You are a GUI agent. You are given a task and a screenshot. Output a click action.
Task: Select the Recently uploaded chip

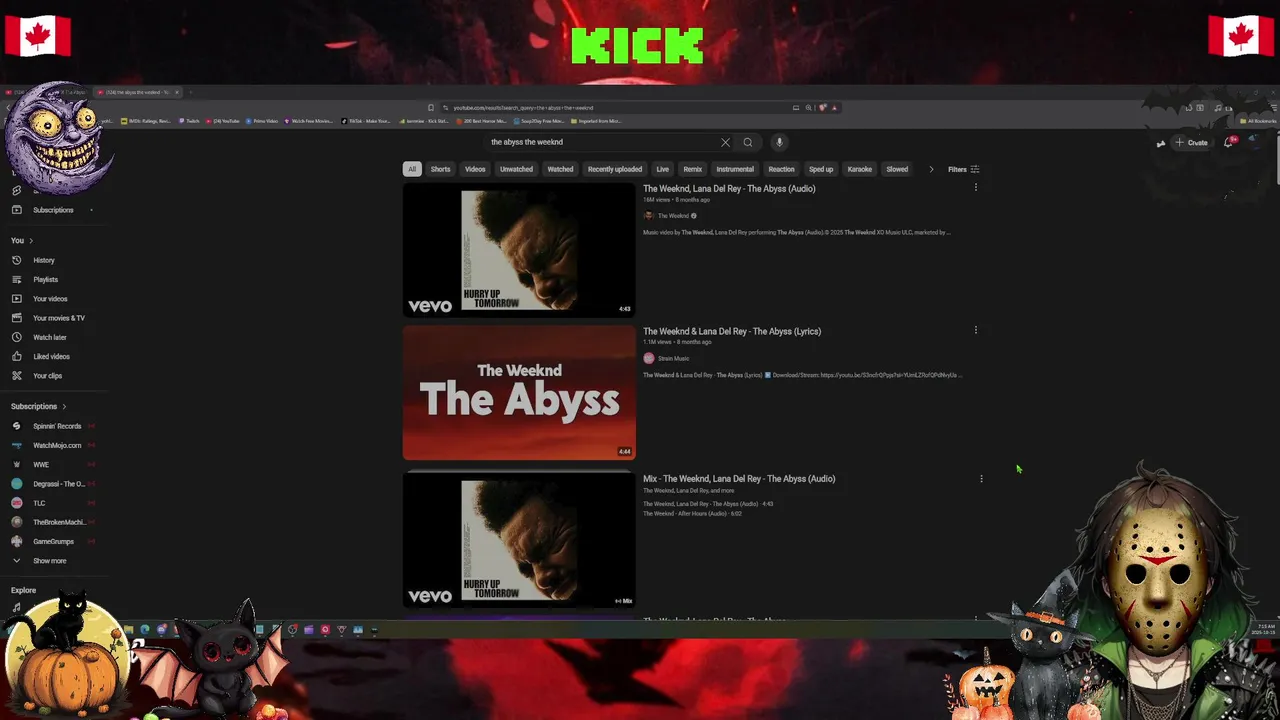tap(615, 169)
